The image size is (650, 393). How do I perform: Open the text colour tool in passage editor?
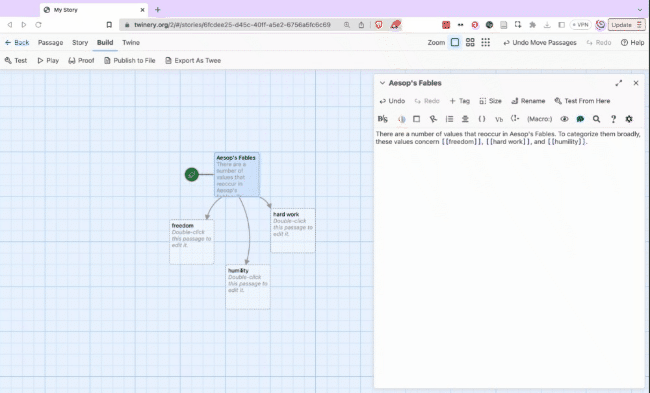pos(401,119)
